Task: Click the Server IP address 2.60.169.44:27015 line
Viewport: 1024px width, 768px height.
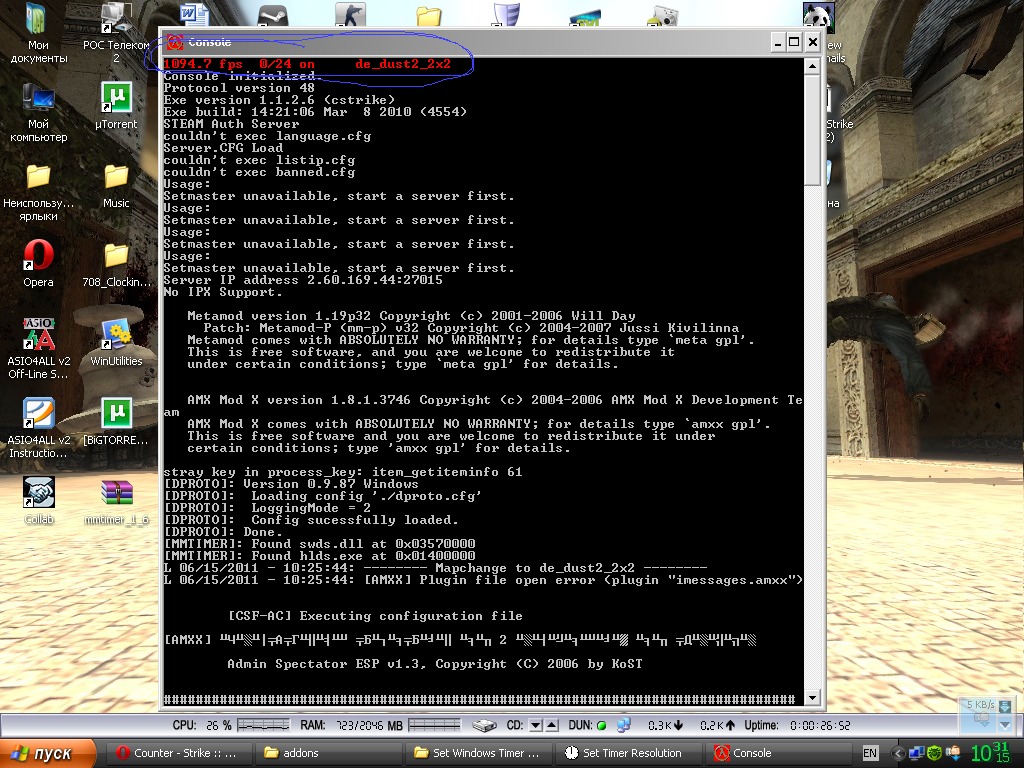Action: 303,280
